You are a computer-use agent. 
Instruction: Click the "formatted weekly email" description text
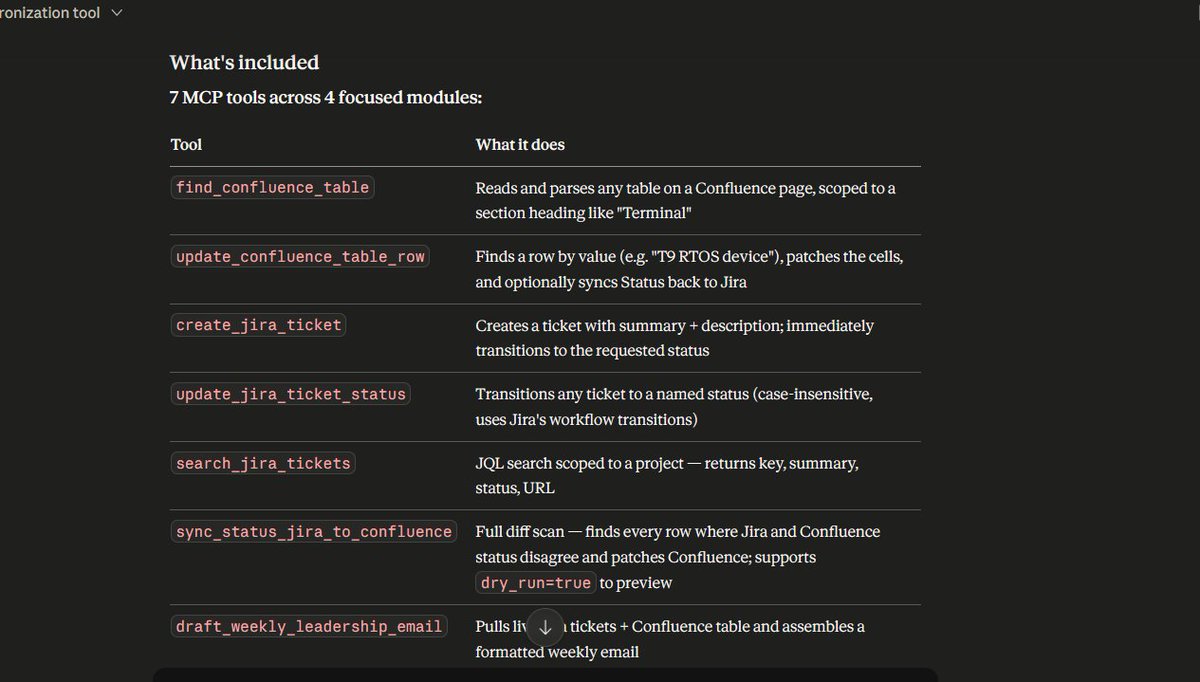(557, 652)
